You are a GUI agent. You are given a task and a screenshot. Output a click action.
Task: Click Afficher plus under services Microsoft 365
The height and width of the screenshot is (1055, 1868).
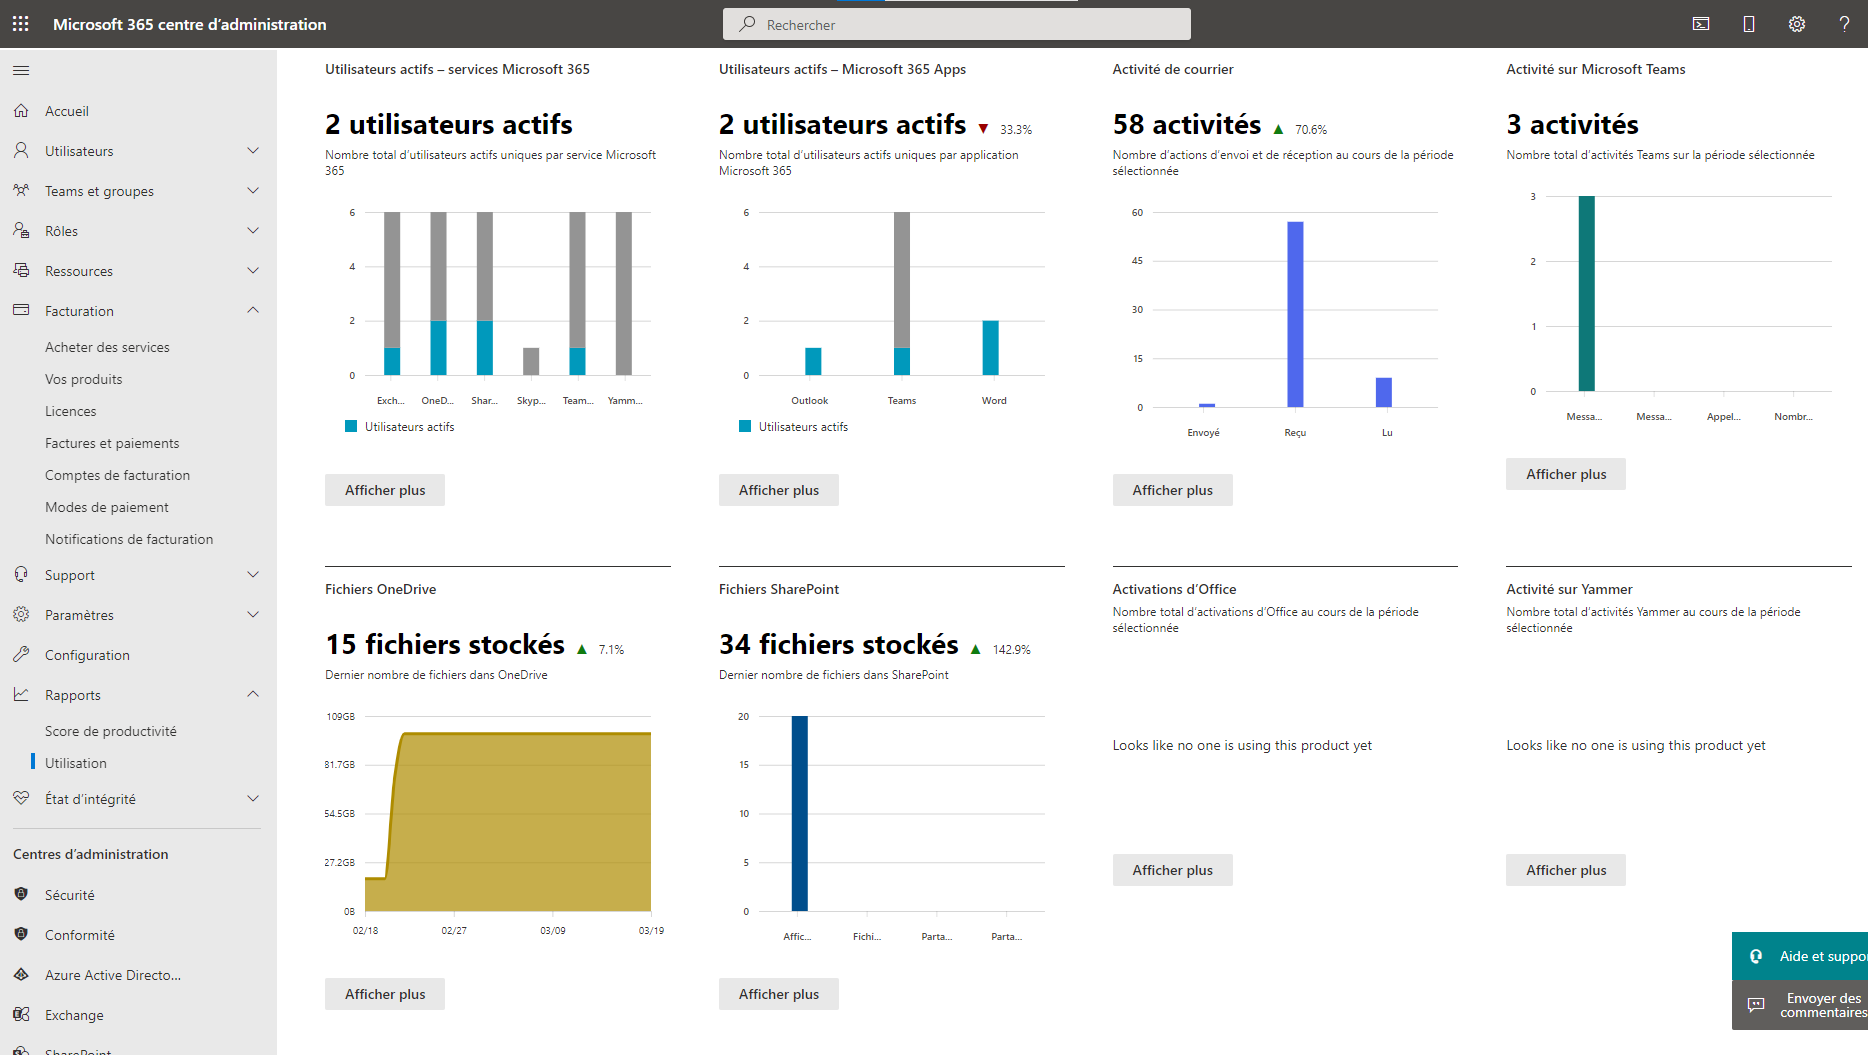coord(385,490)
